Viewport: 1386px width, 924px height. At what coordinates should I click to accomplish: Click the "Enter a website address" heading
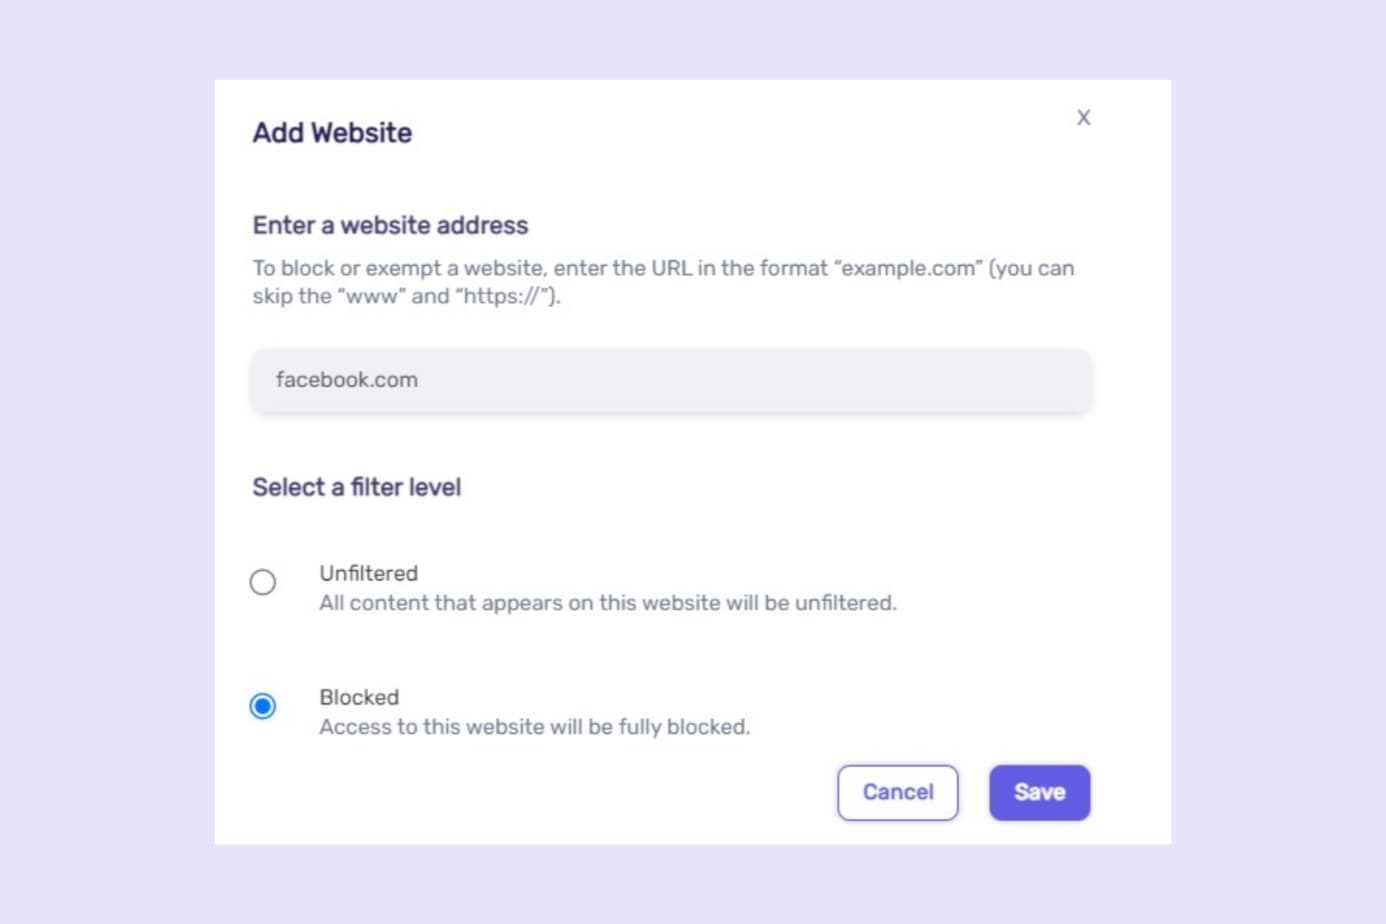click(x=390, y=225)
